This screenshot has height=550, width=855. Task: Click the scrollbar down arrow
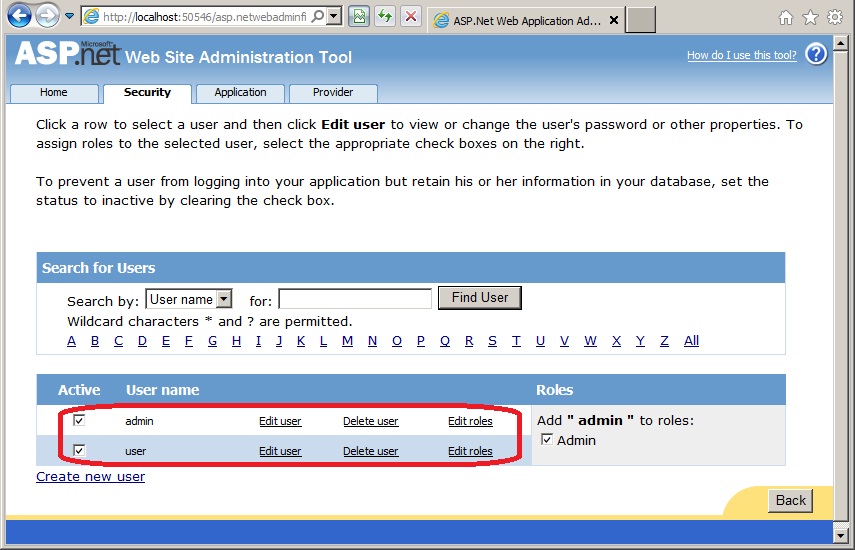(841, 536)
